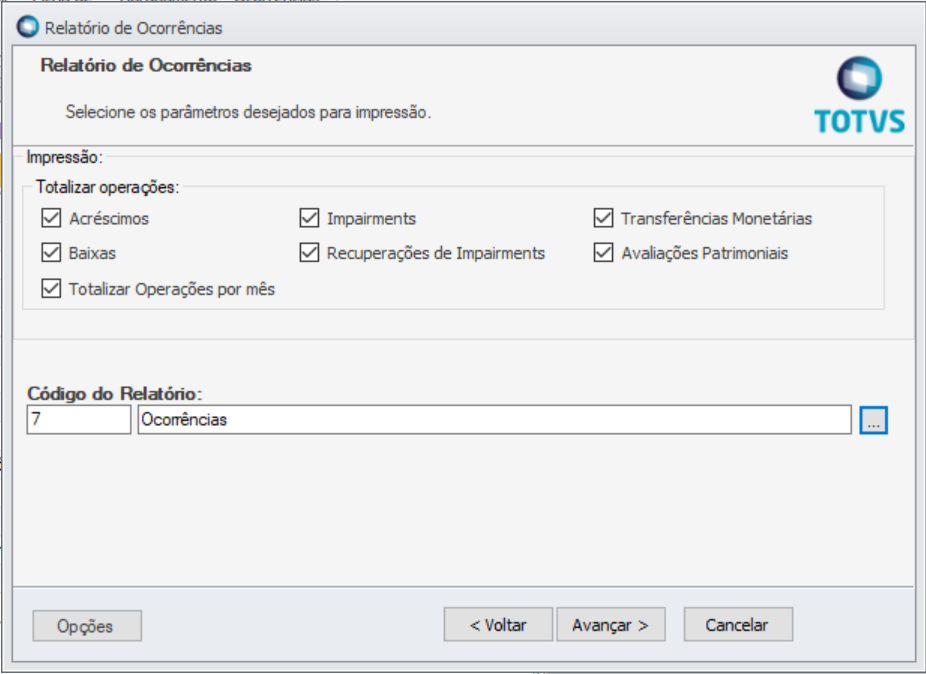Focus the report code field containing 7
926x674 pixels.
pyautogui.click(x=79, y=419)
